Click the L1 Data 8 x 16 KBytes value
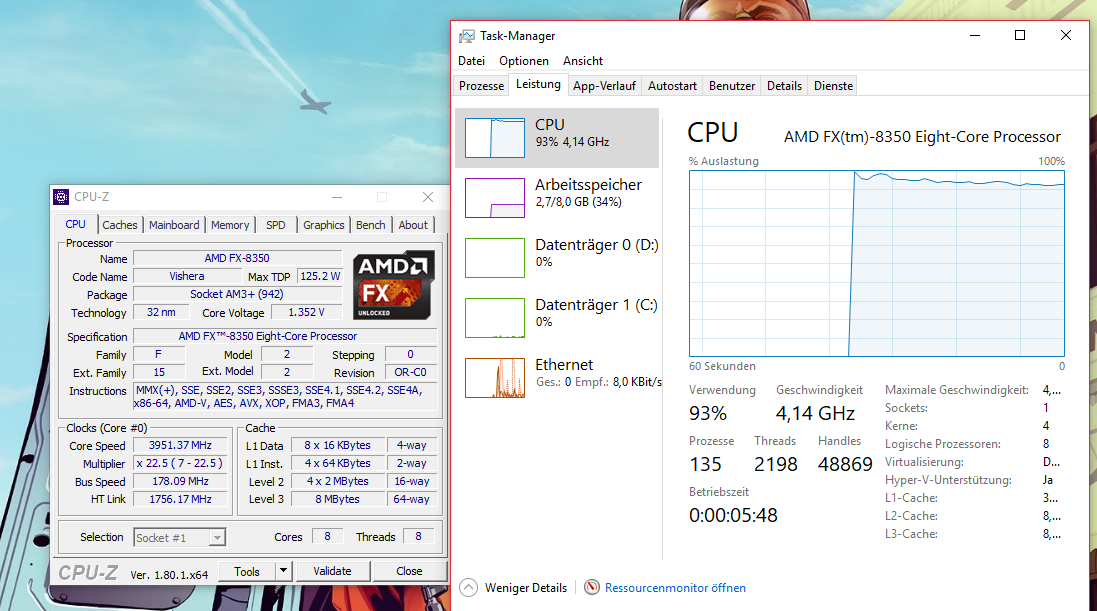 (x=337, y=445)
